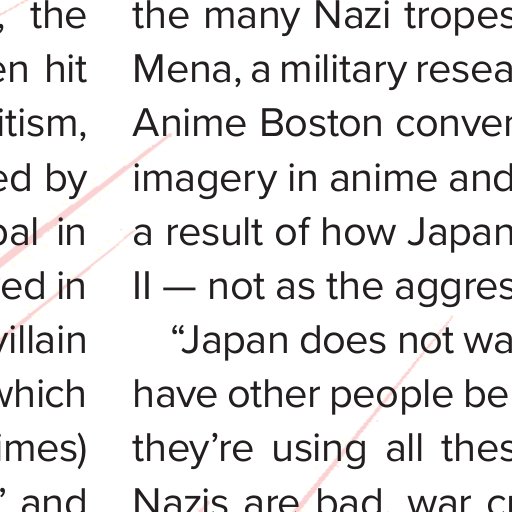
Task: Place cursor on the word "military"
Action: pos(343,73)
